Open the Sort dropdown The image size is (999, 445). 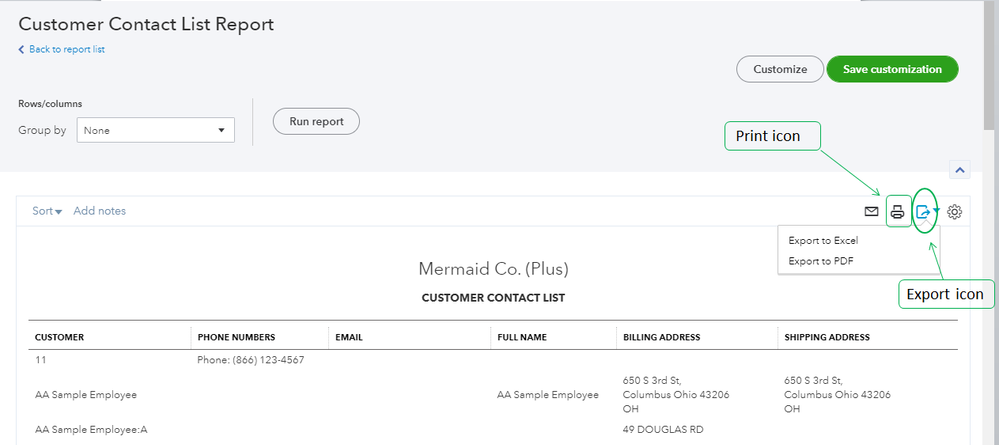(47, 211)
